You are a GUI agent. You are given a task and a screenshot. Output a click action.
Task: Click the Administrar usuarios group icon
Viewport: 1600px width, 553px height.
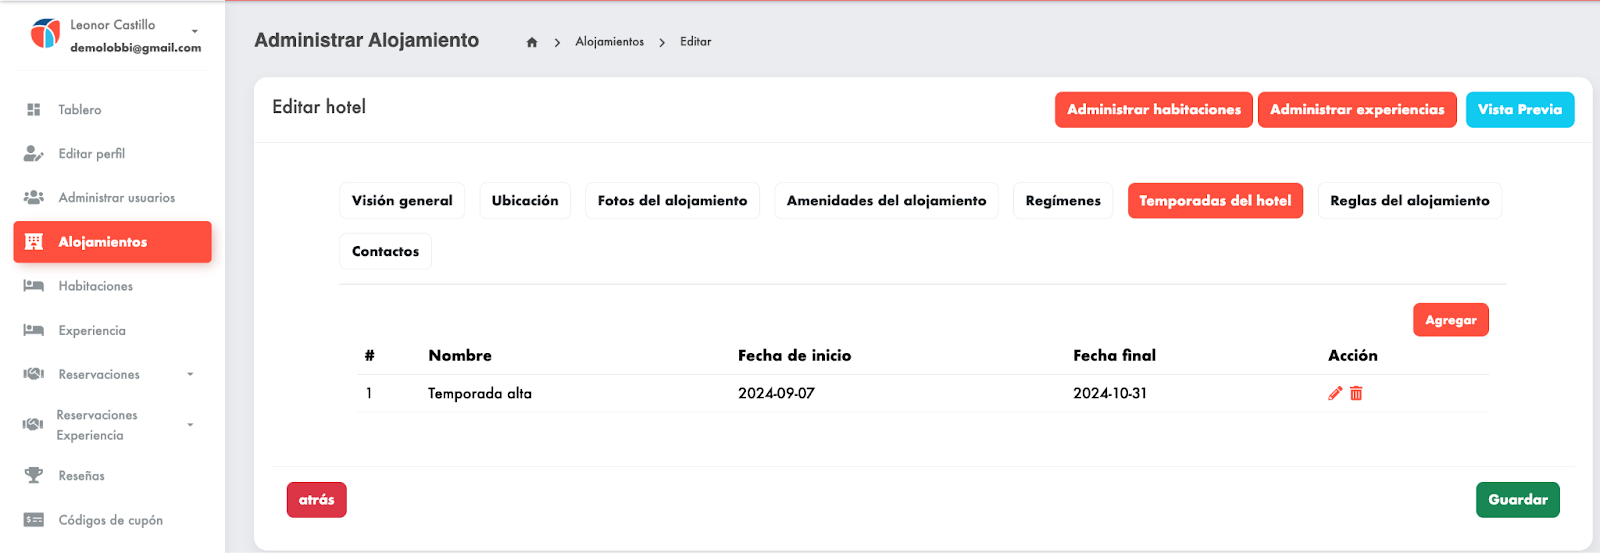point(33,197)
